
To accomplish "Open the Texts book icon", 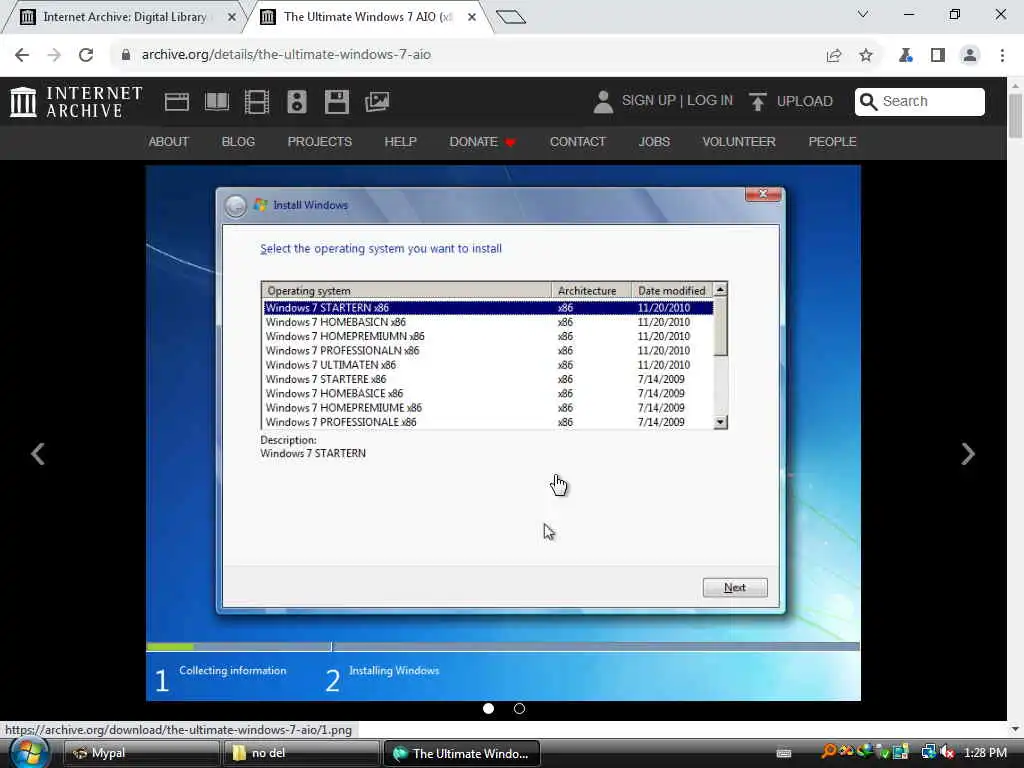I will (x=217, y=102).
